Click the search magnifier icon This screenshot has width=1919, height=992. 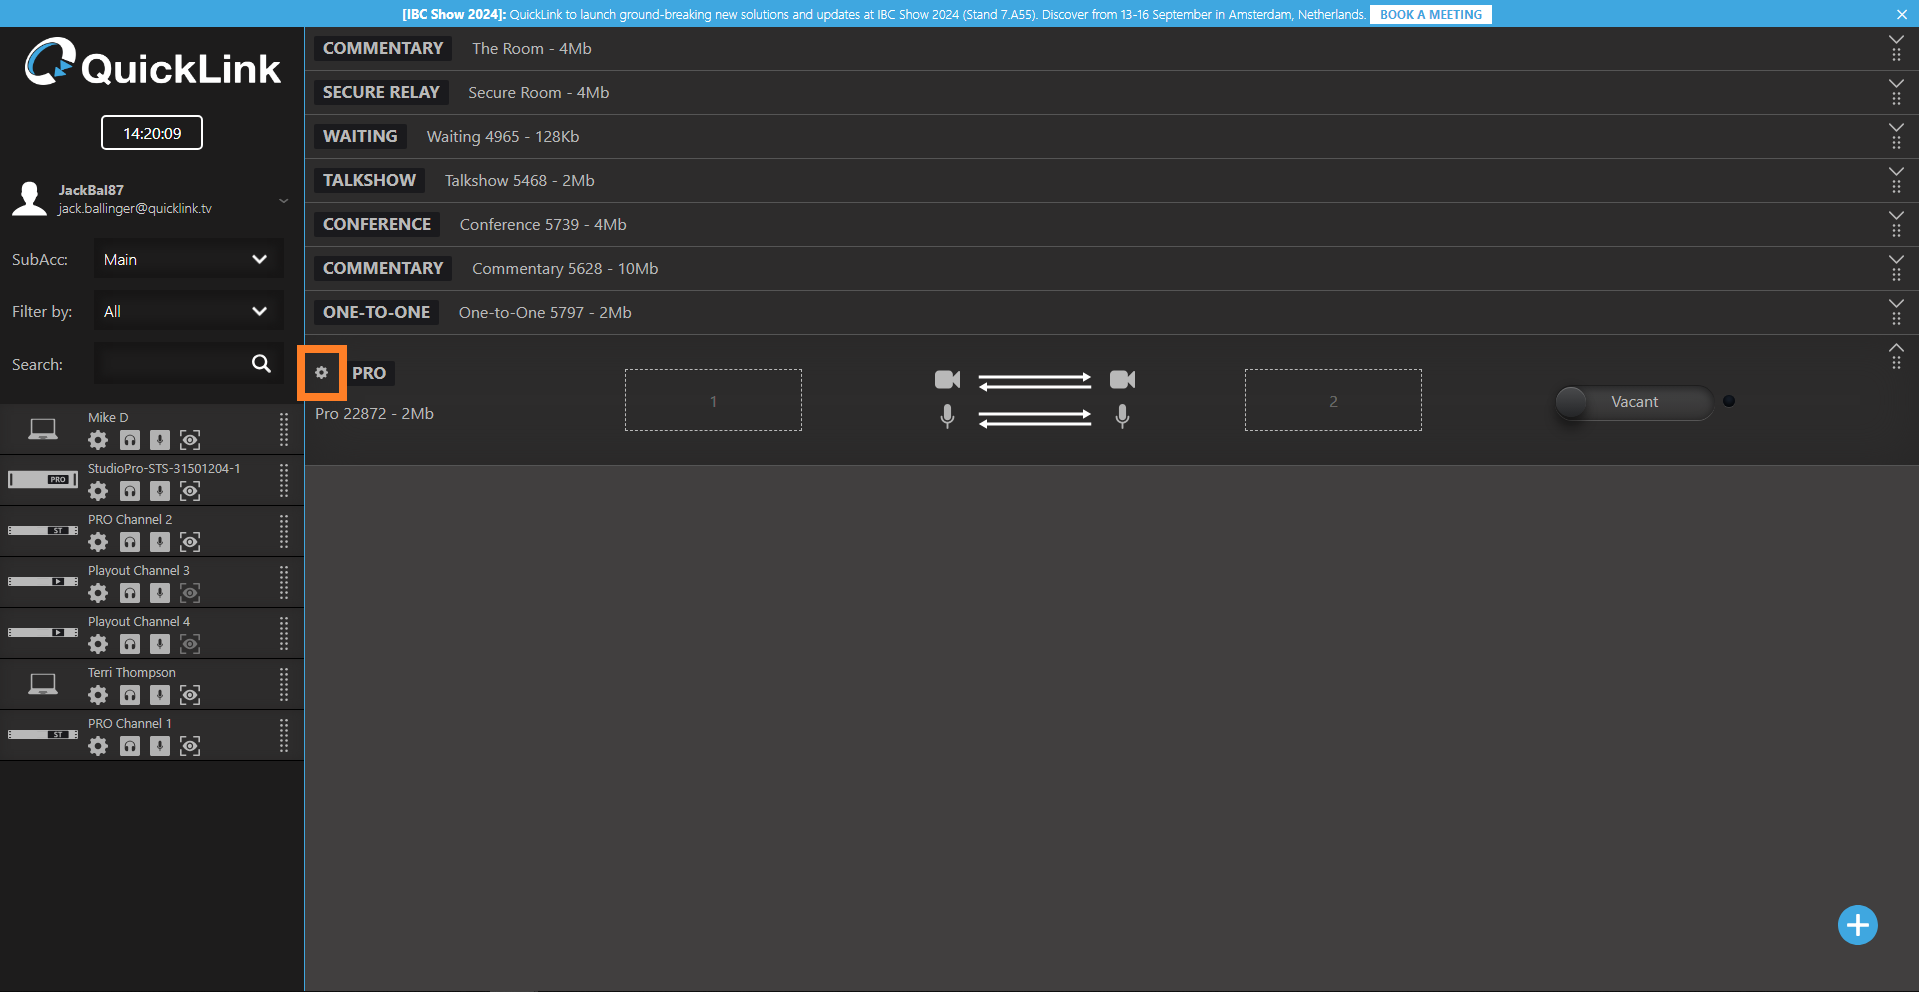coord(261,364)
